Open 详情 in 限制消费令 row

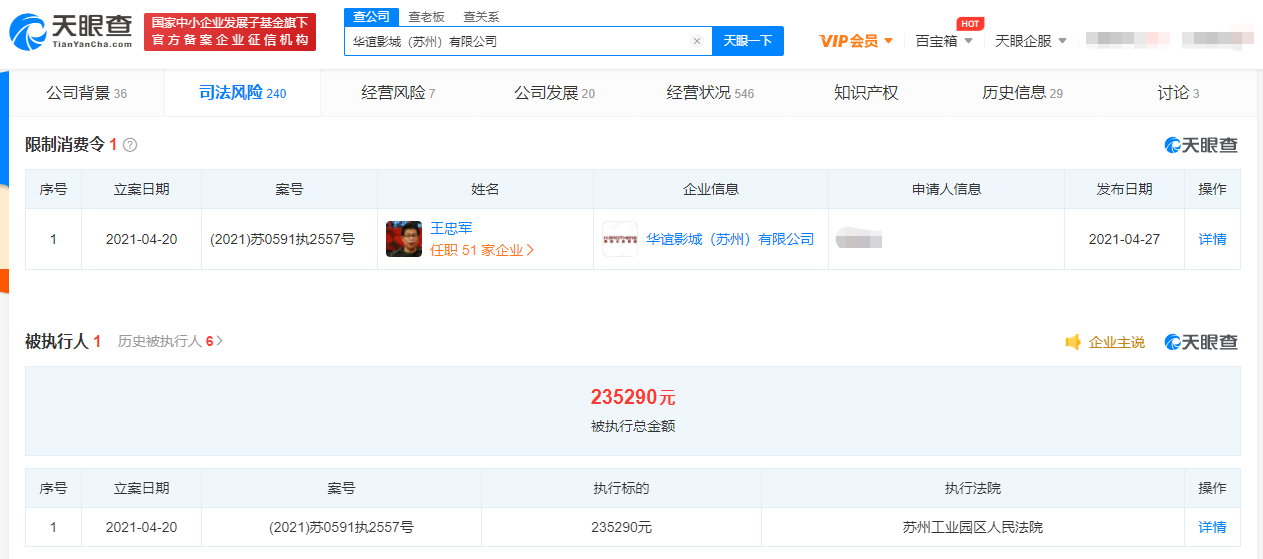pyautogui.click(x=1212, y=239)
